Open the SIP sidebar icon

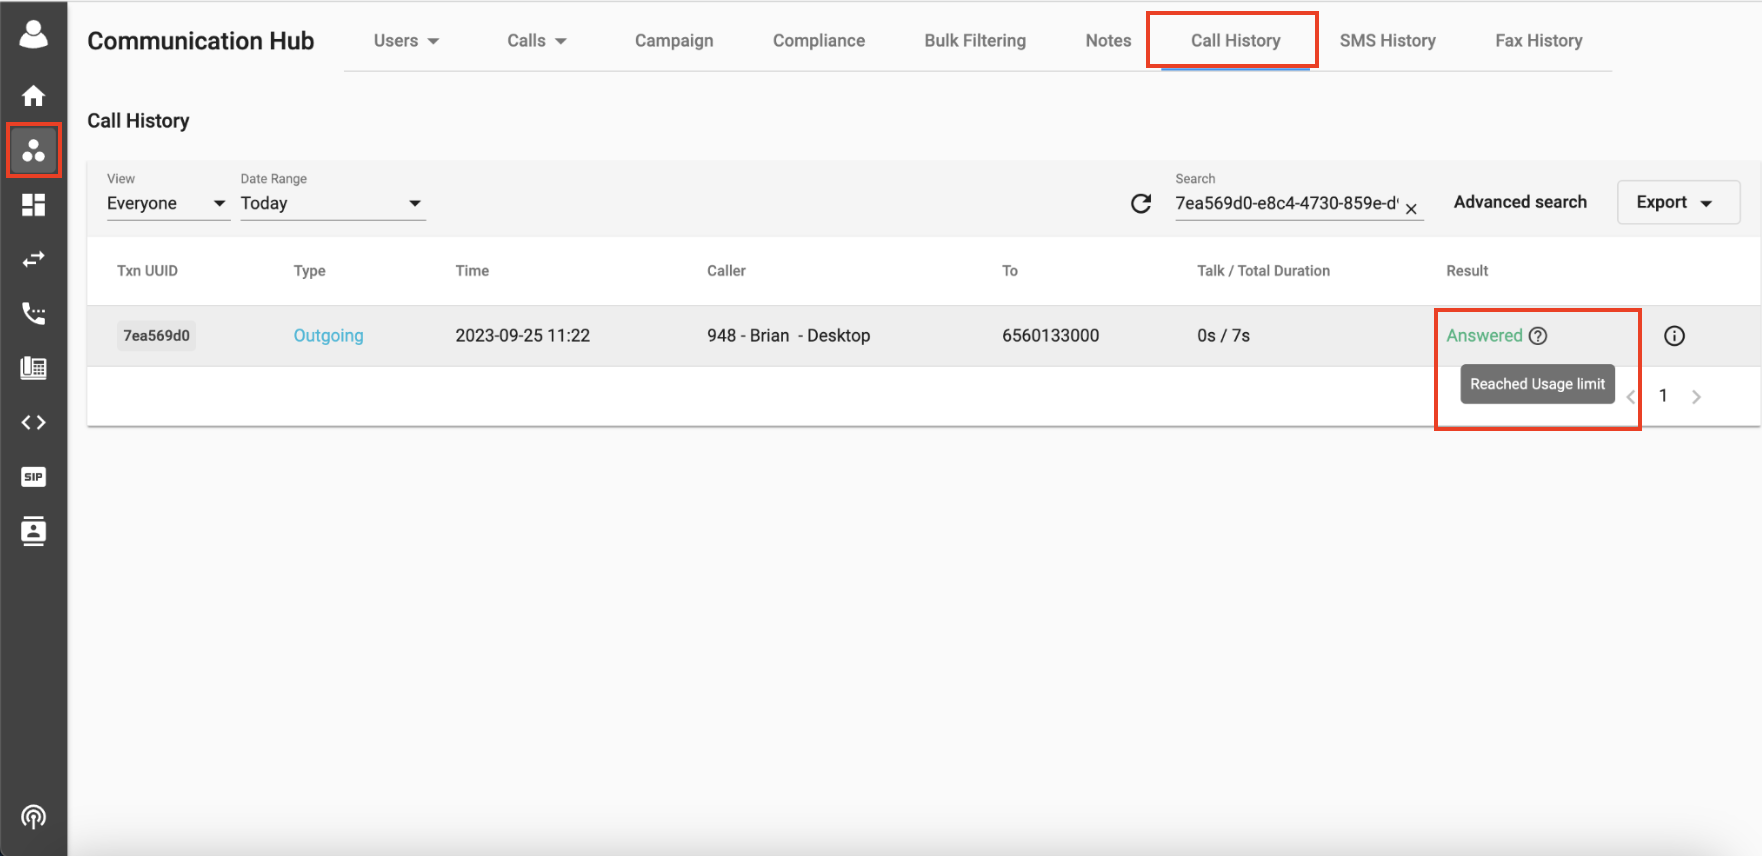coord(33,477)
